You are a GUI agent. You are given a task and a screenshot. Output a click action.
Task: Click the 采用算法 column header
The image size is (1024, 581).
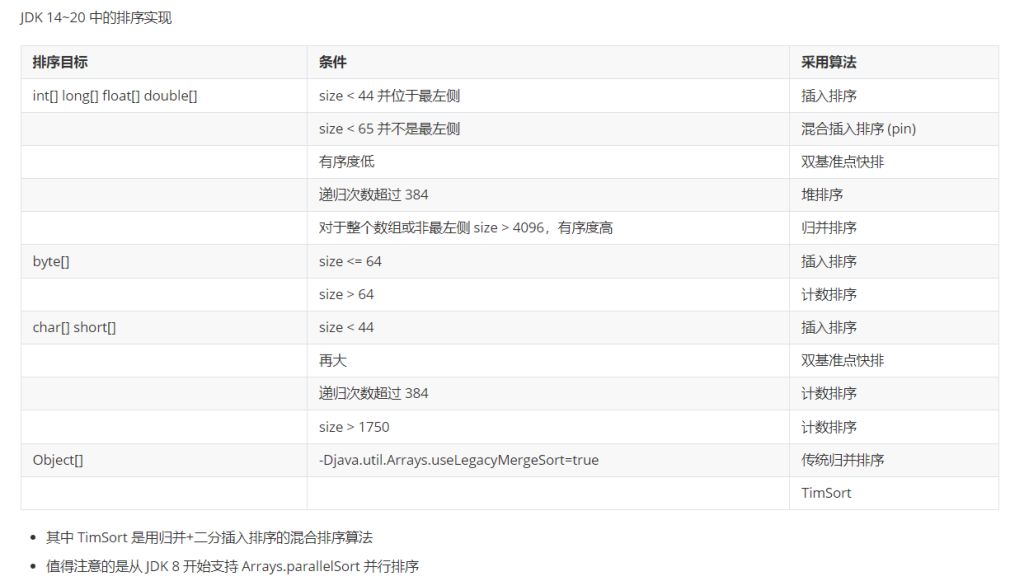828,62
